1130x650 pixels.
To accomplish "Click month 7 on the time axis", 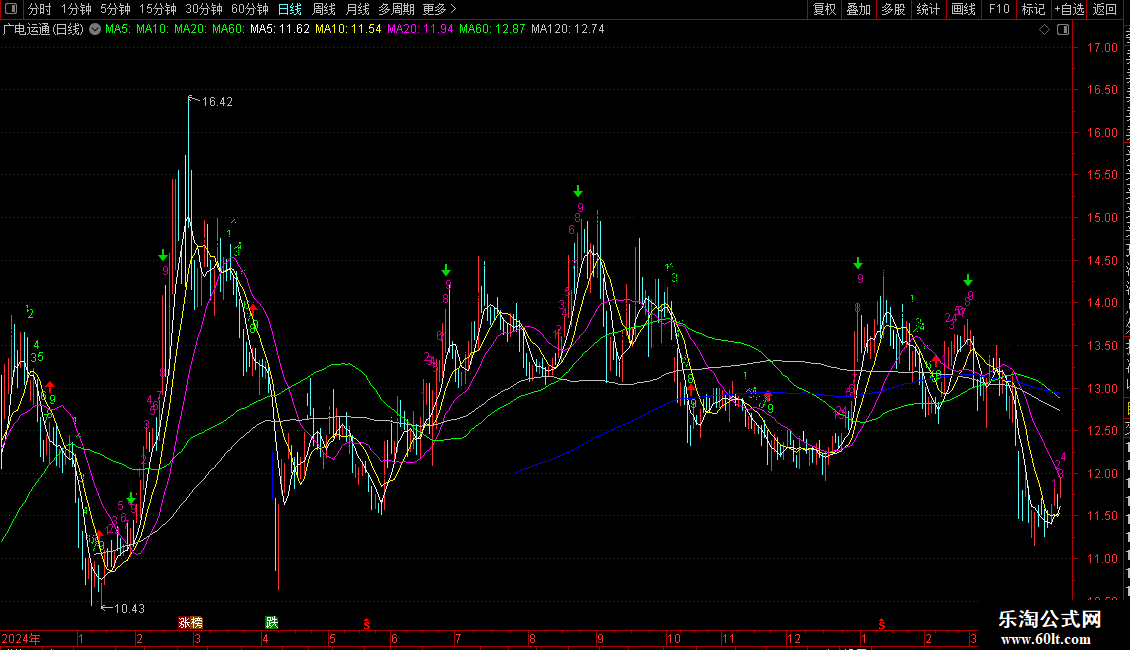I will point(458,638).
